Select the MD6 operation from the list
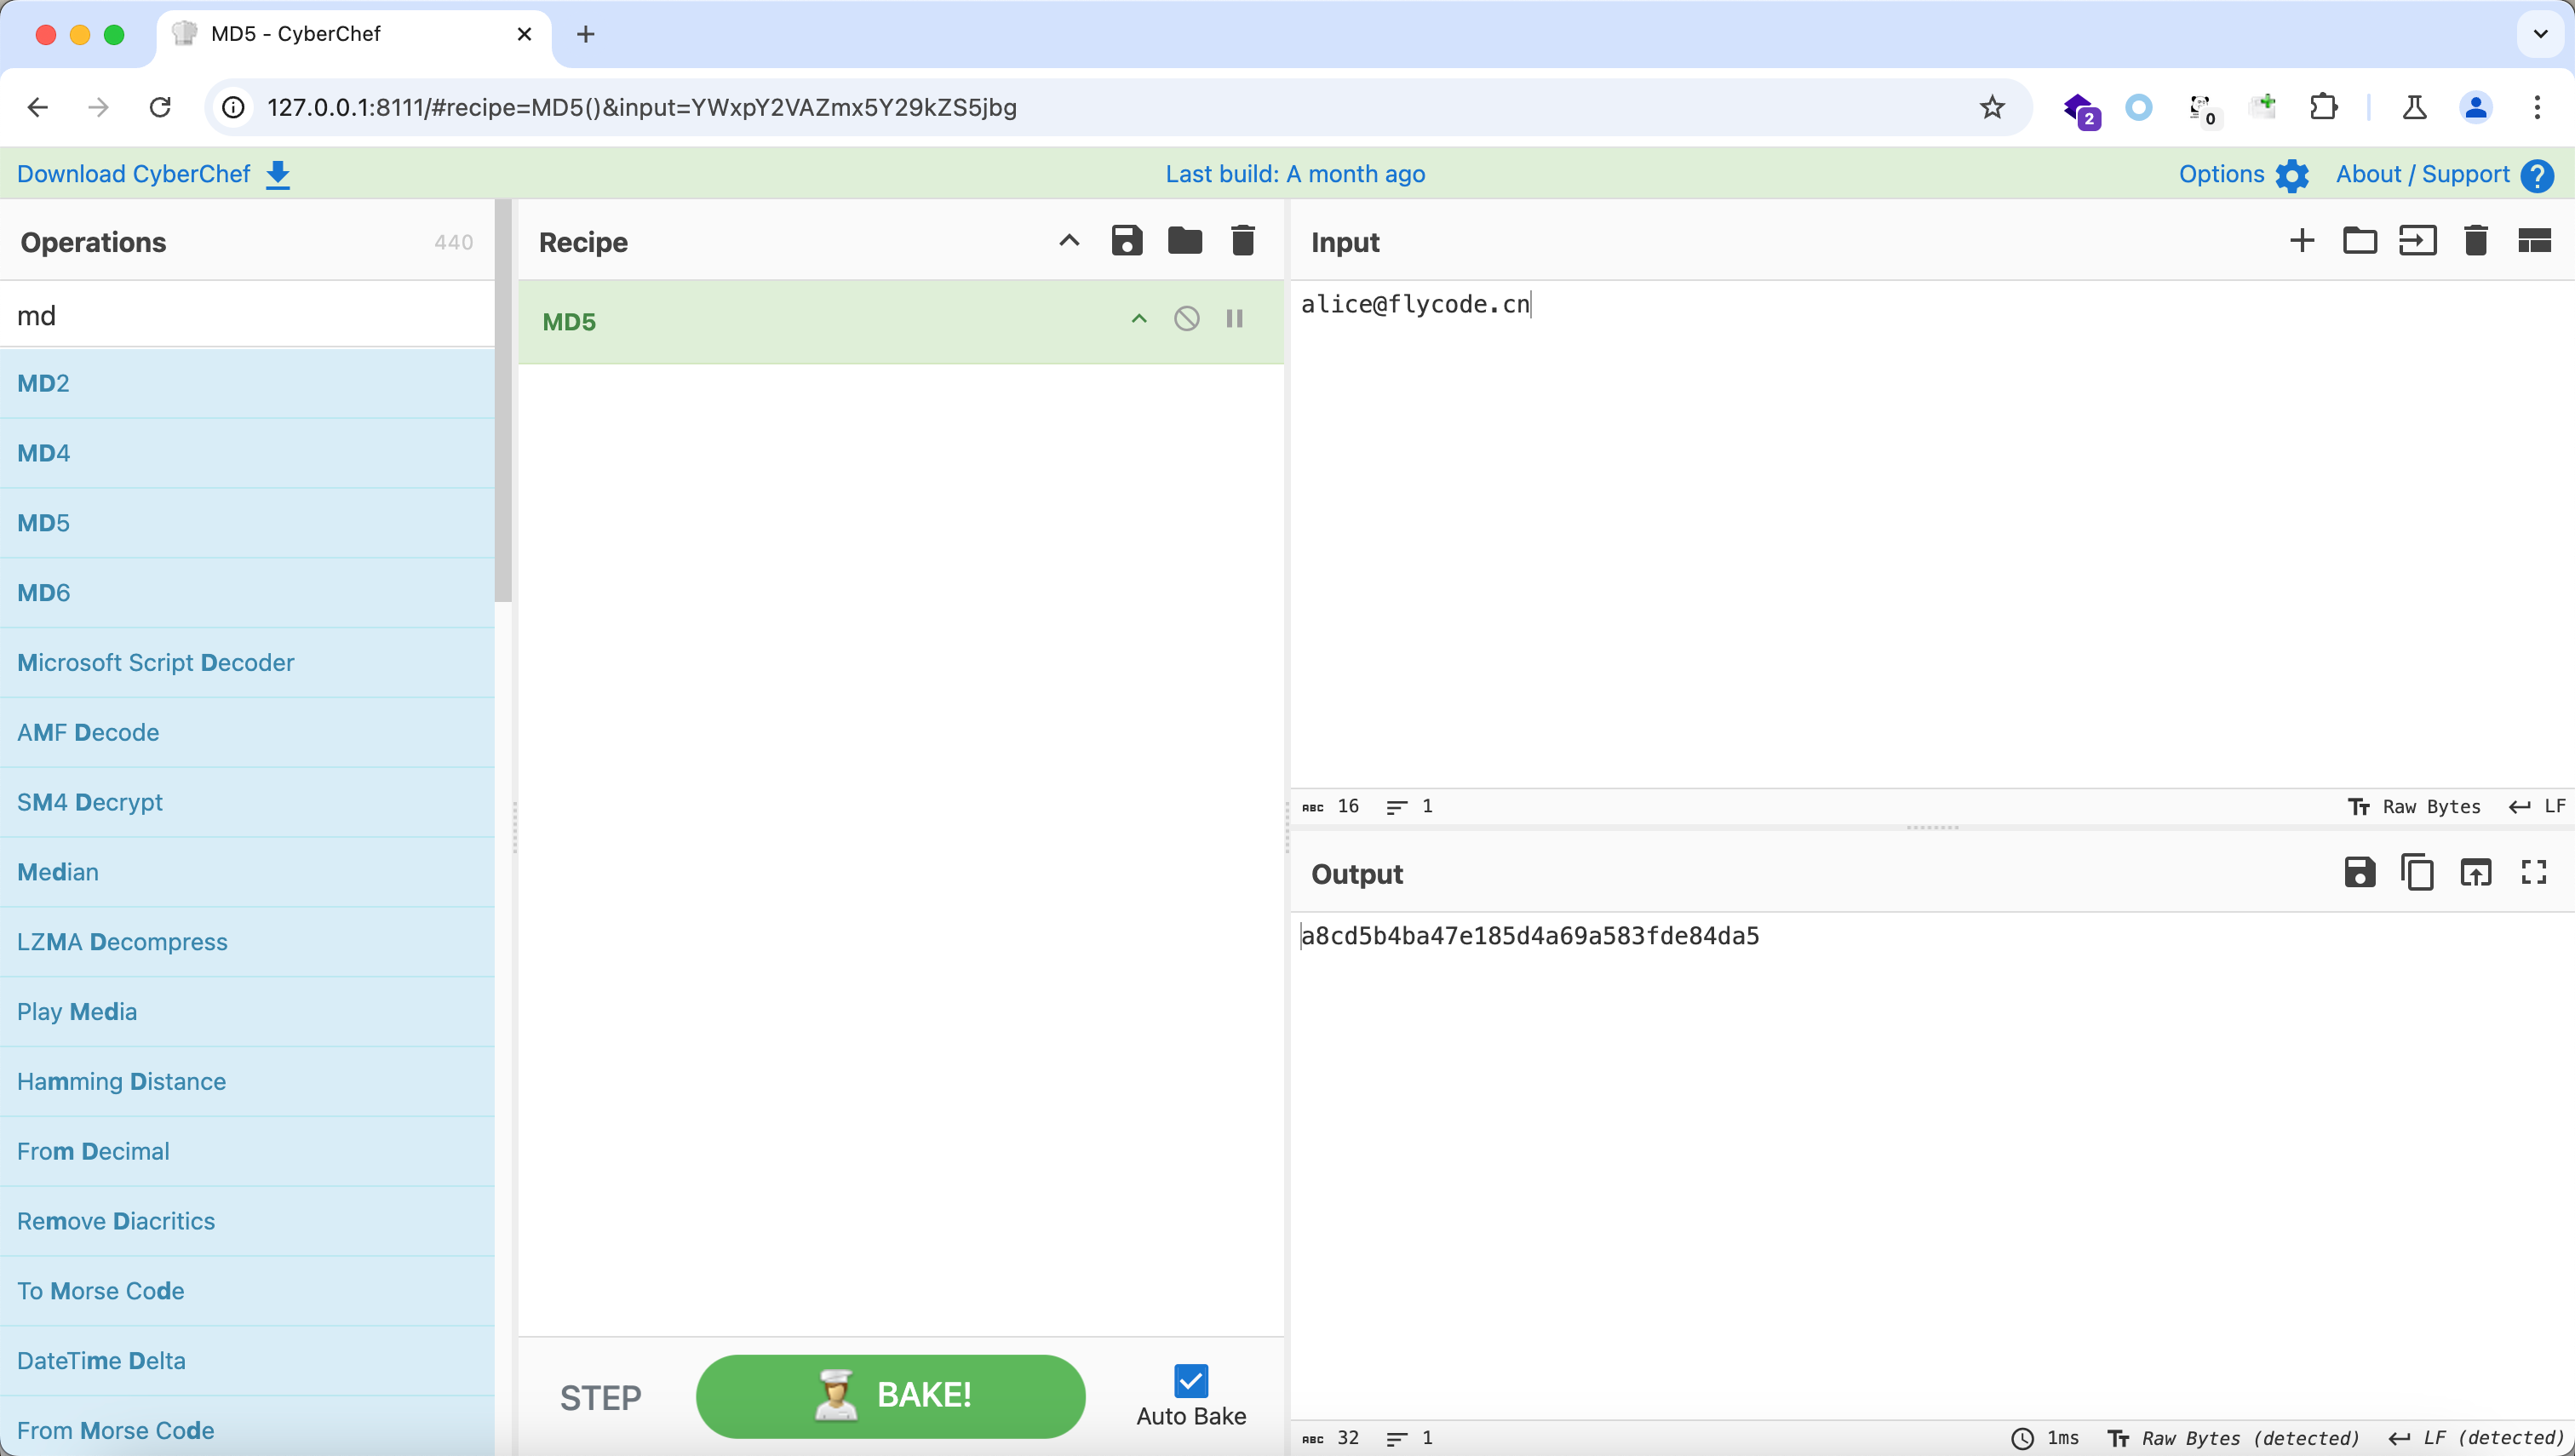 click(44, 593)
